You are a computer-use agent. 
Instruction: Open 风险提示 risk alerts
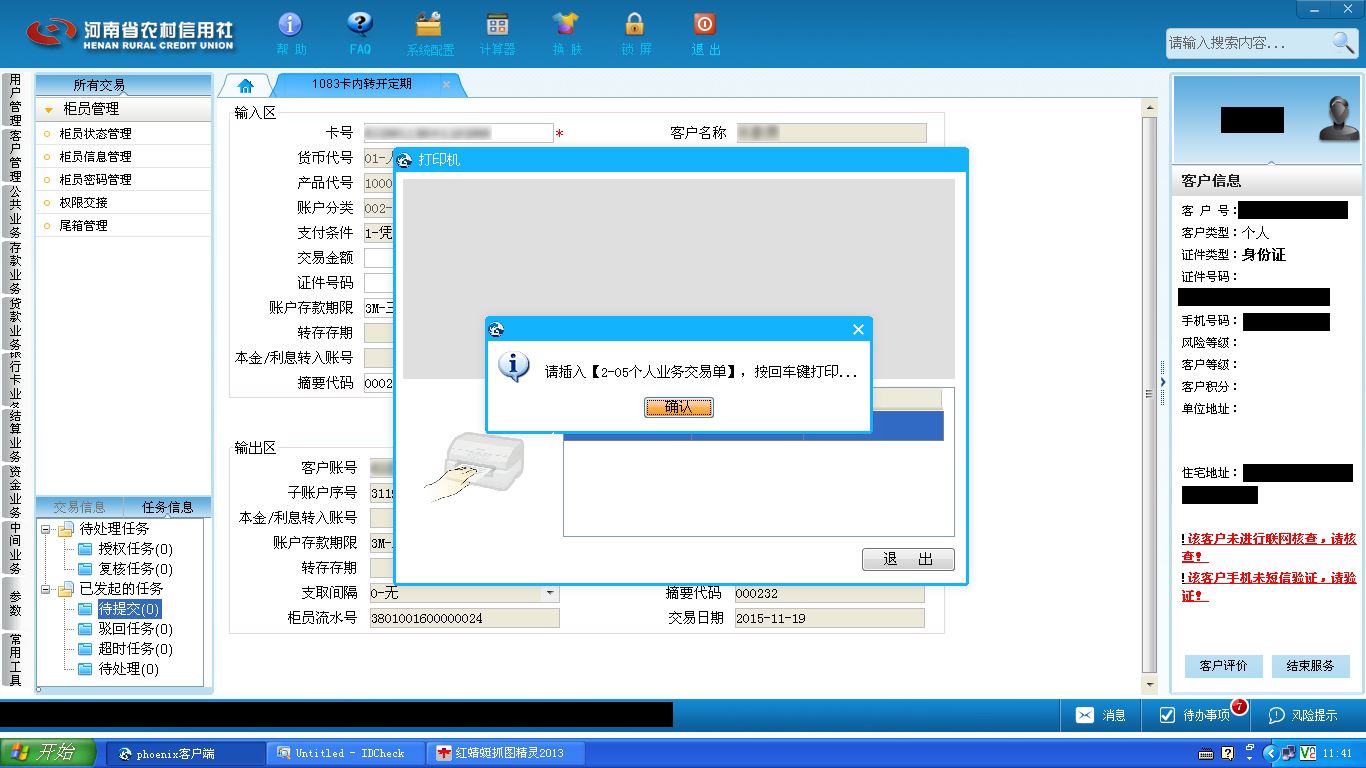[x=1302, y=715]
